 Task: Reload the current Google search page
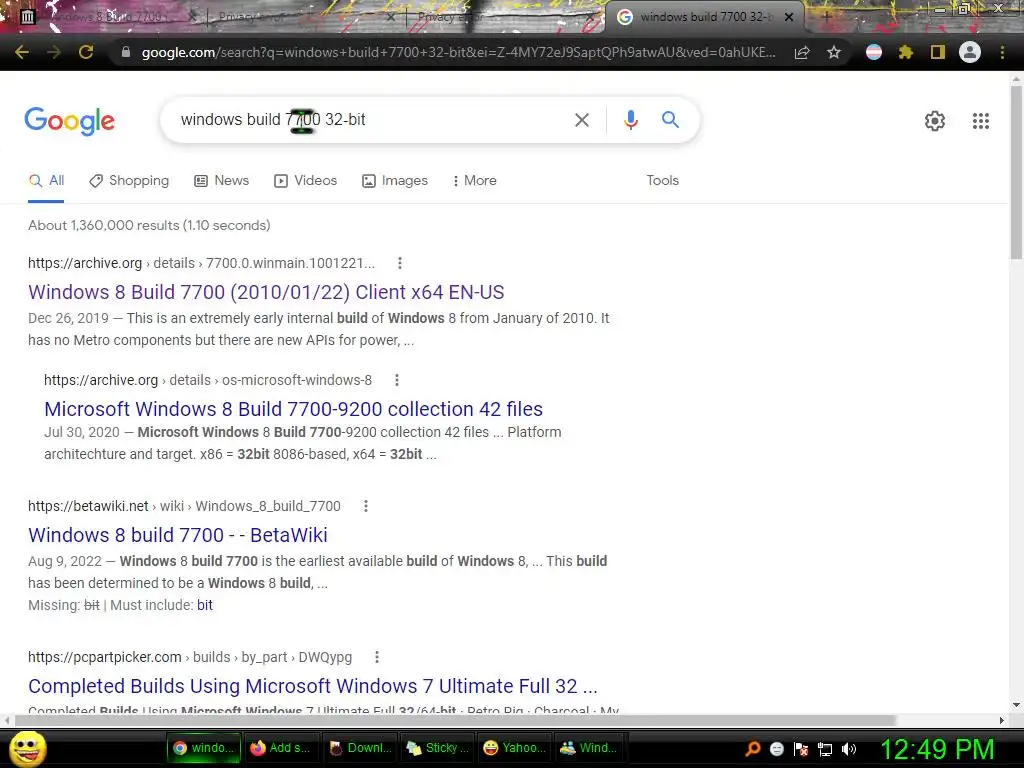pos(86,52)
